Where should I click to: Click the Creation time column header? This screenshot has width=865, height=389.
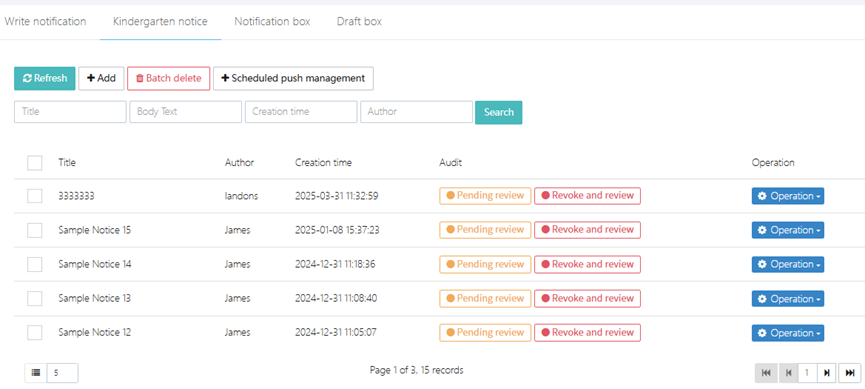(x=323, y=163)
